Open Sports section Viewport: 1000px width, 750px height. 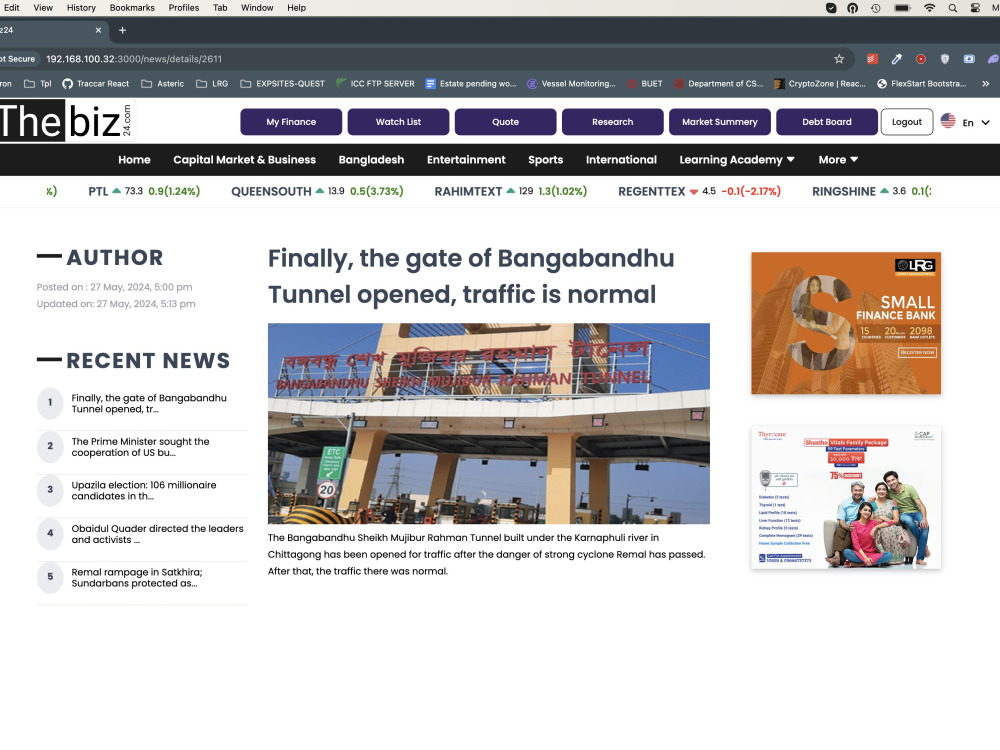click(x=545, y=159)
